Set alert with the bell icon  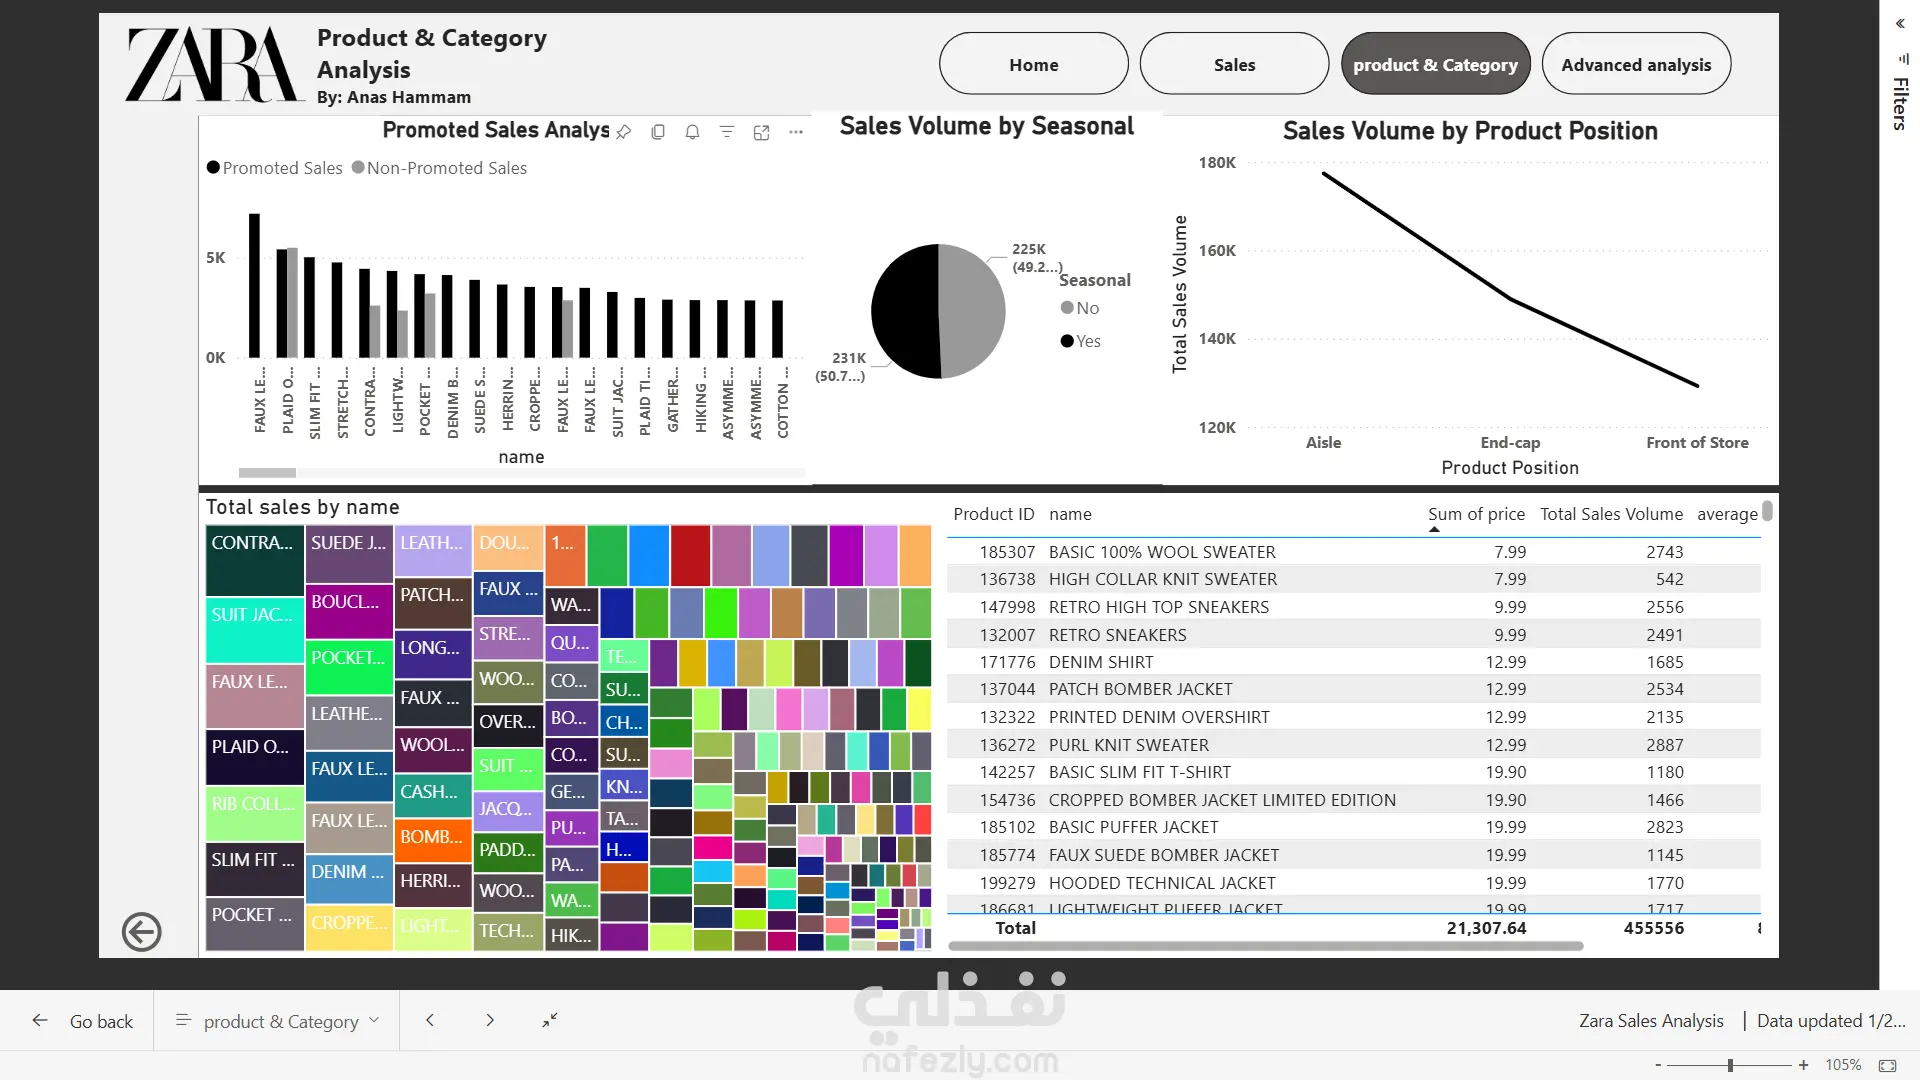click(x=692, y=132)
